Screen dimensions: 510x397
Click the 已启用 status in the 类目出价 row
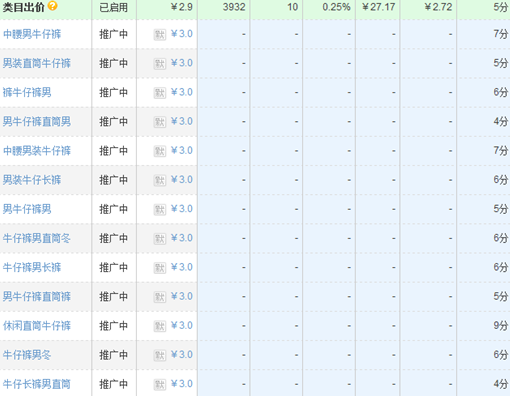(x=114, y=7)
